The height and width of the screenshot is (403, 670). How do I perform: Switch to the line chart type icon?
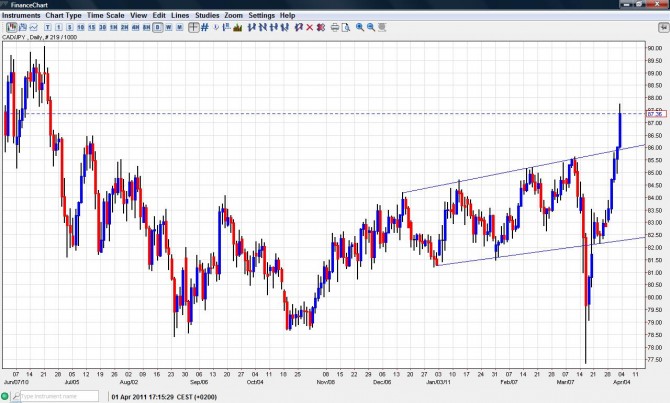[33, 27]
